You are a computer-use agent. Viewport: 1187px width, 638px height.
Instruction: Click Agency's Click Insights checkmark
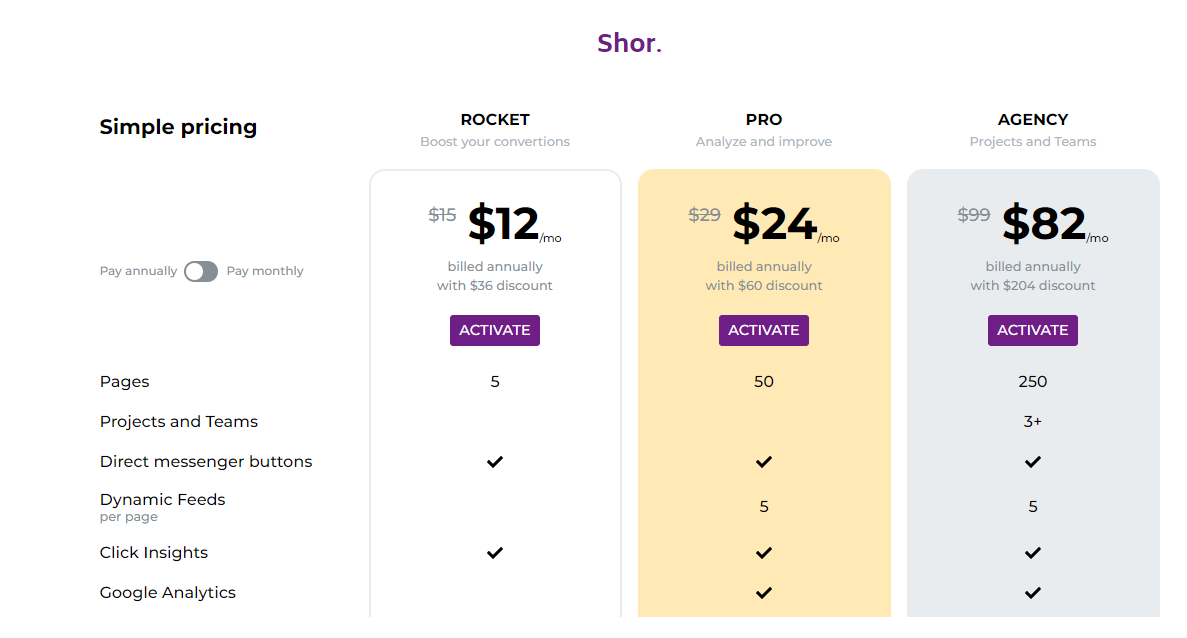pyautogui.click(x=1033, y=553)
